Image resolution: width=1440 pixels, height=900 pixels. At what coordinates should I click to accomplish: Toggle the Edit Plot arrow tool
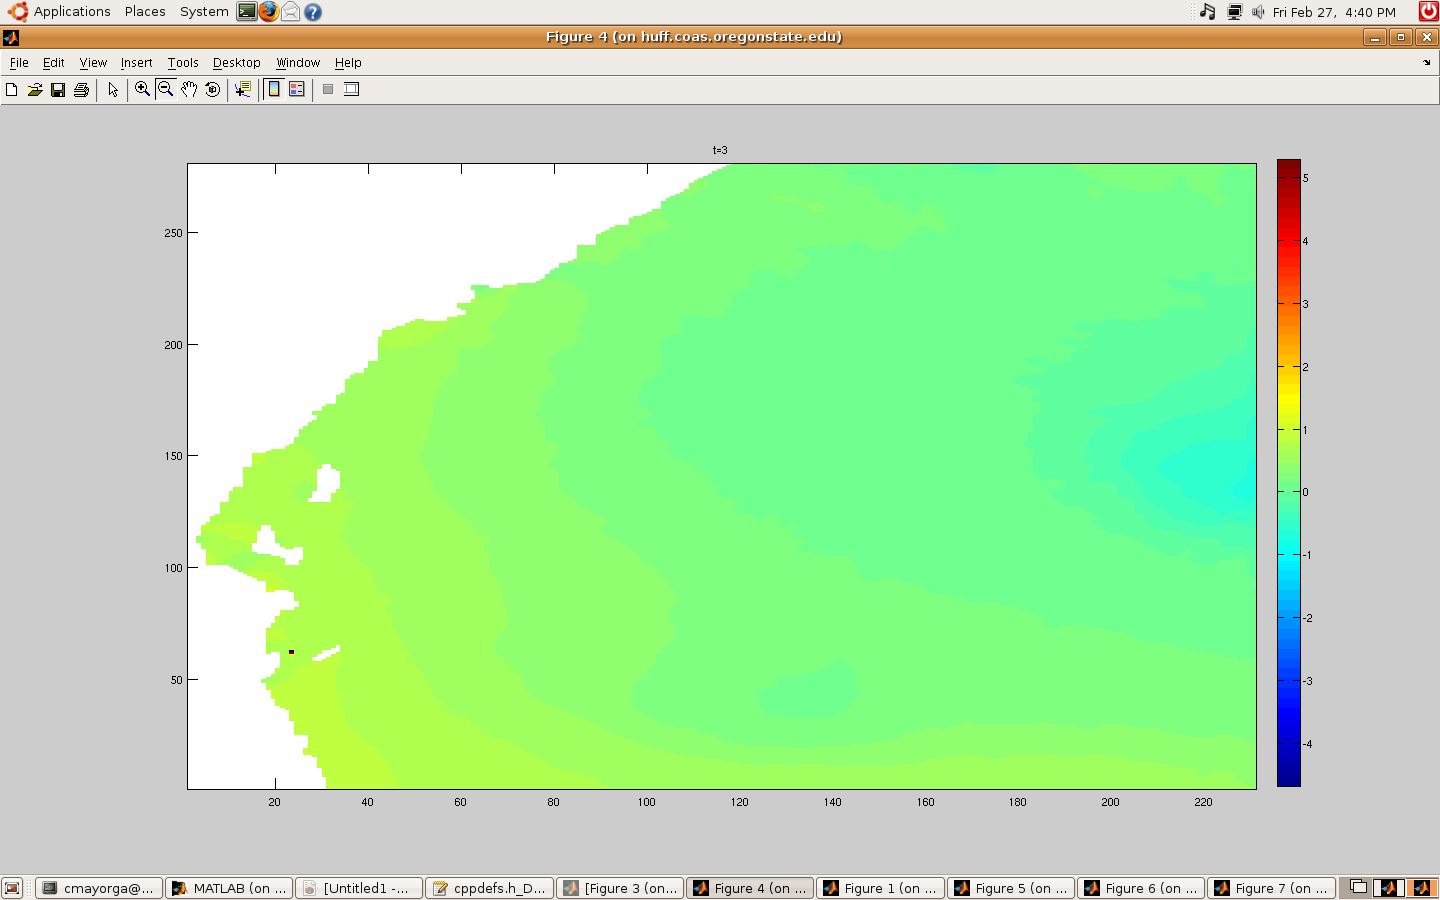point(113,90)
